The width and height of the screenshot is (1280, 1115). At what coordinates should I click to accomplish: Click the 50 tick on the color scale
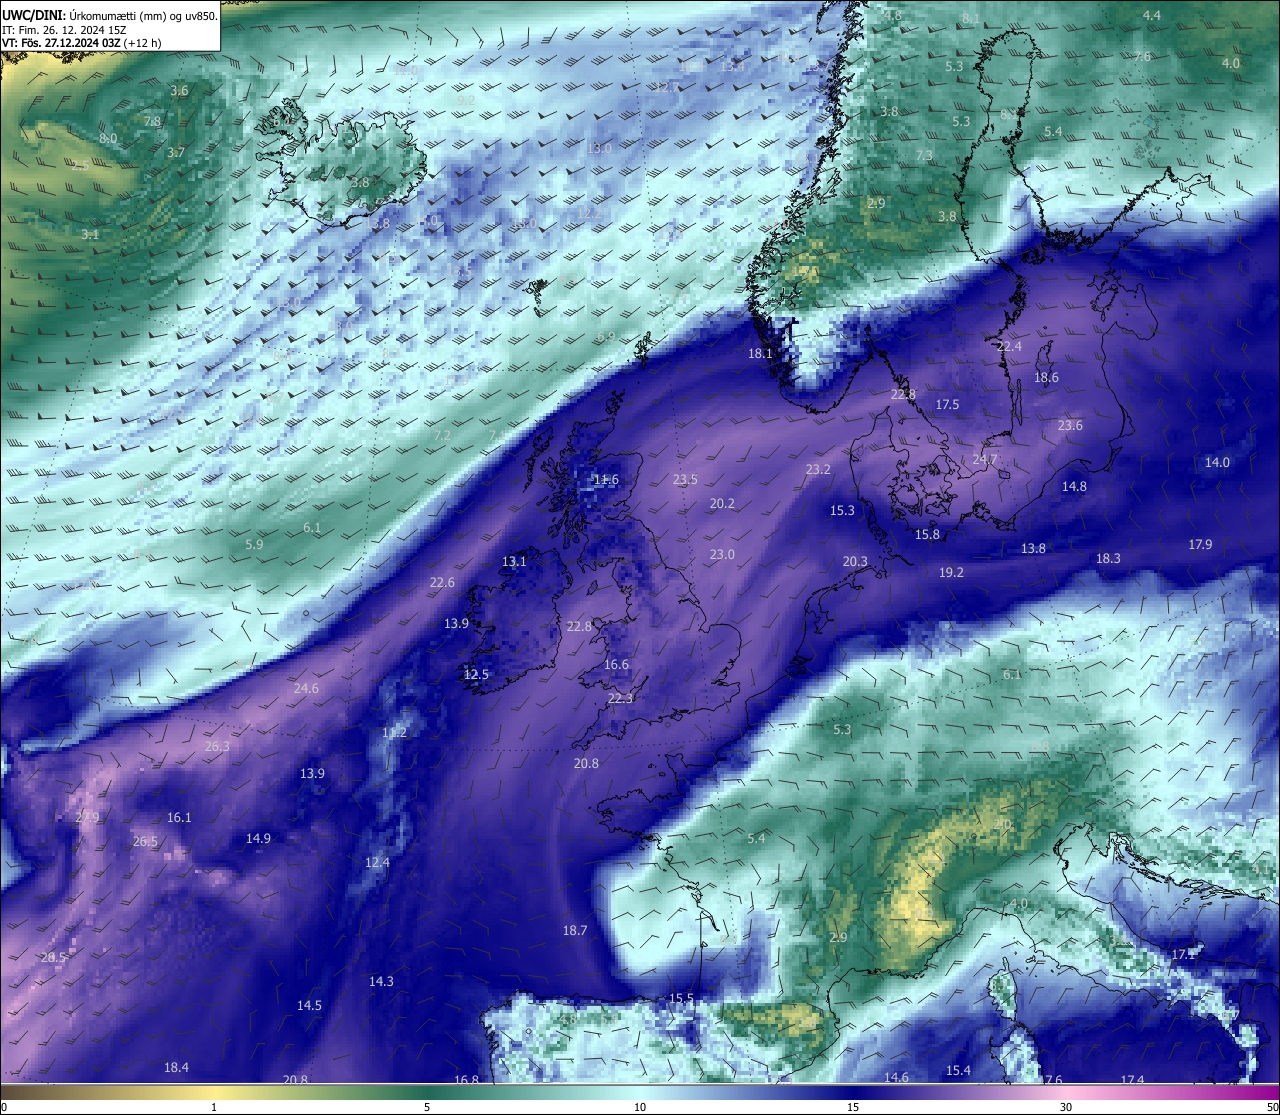coord(1271,1107)
